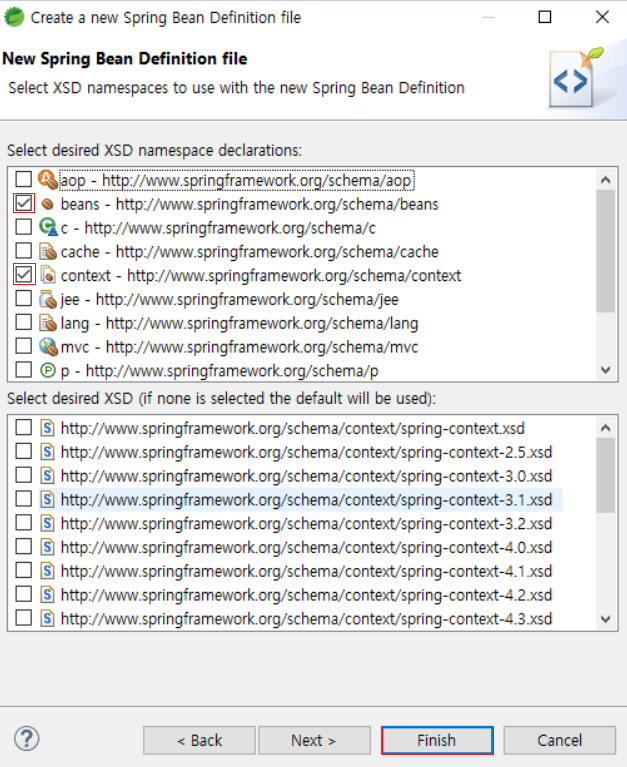Tick the jee namespace checkbox
The image size is (627, 767).
coord(23,298)
